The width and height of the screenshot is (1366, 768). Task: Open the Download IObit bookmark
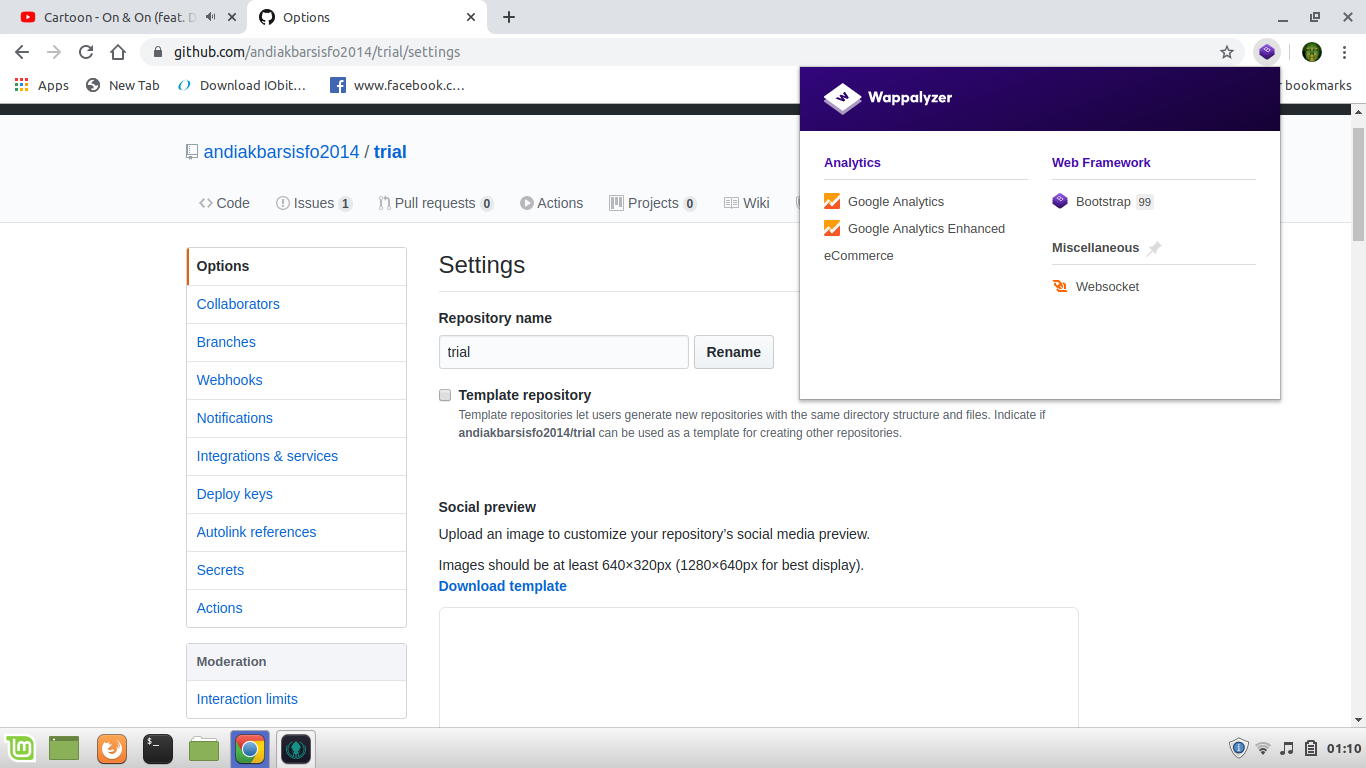click(242, 85)
